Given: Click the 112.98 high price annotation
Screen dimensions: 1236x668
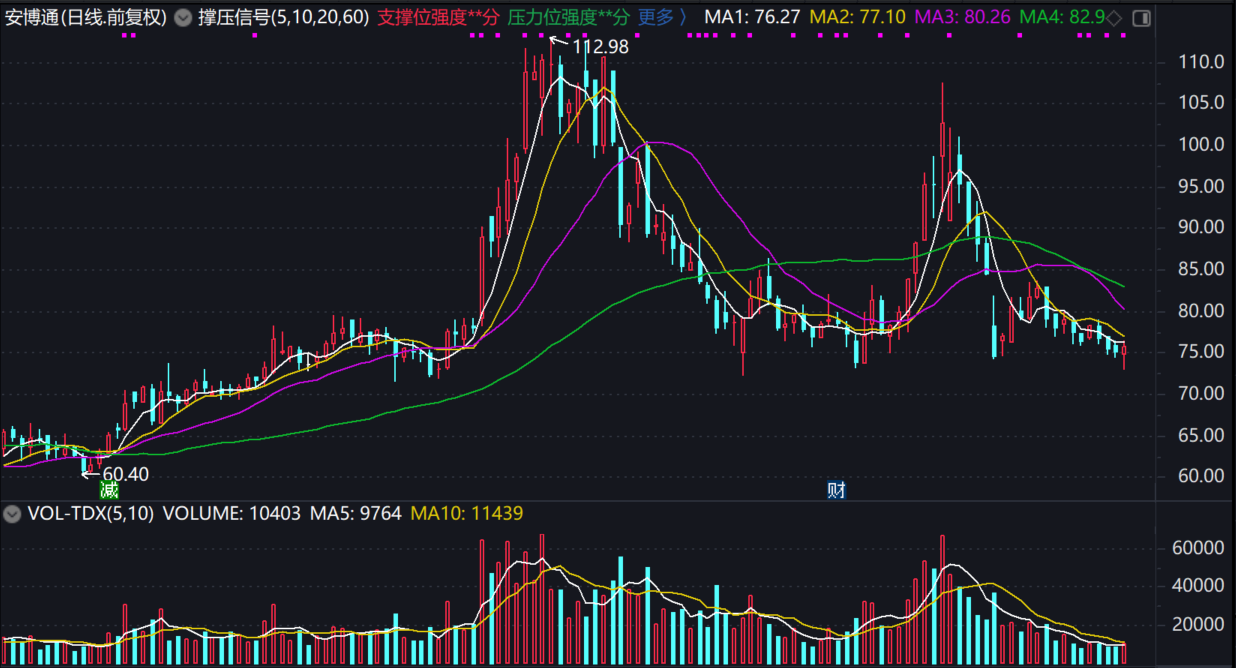Looking at the screenshot, I should click(x=599, y=46).
